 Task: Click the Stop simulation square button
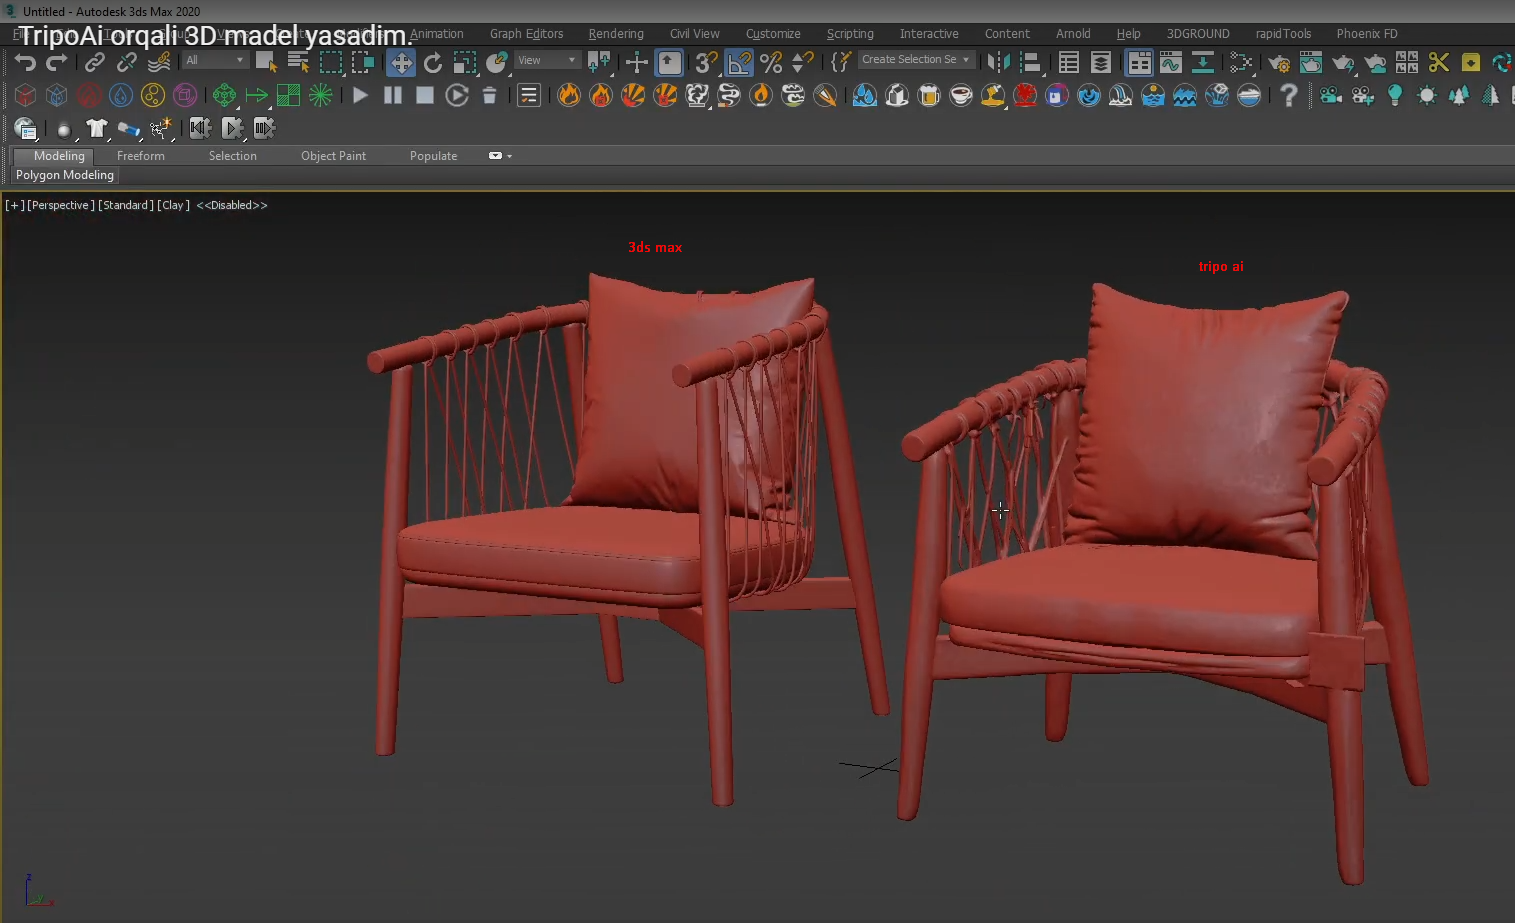[425, 95]
